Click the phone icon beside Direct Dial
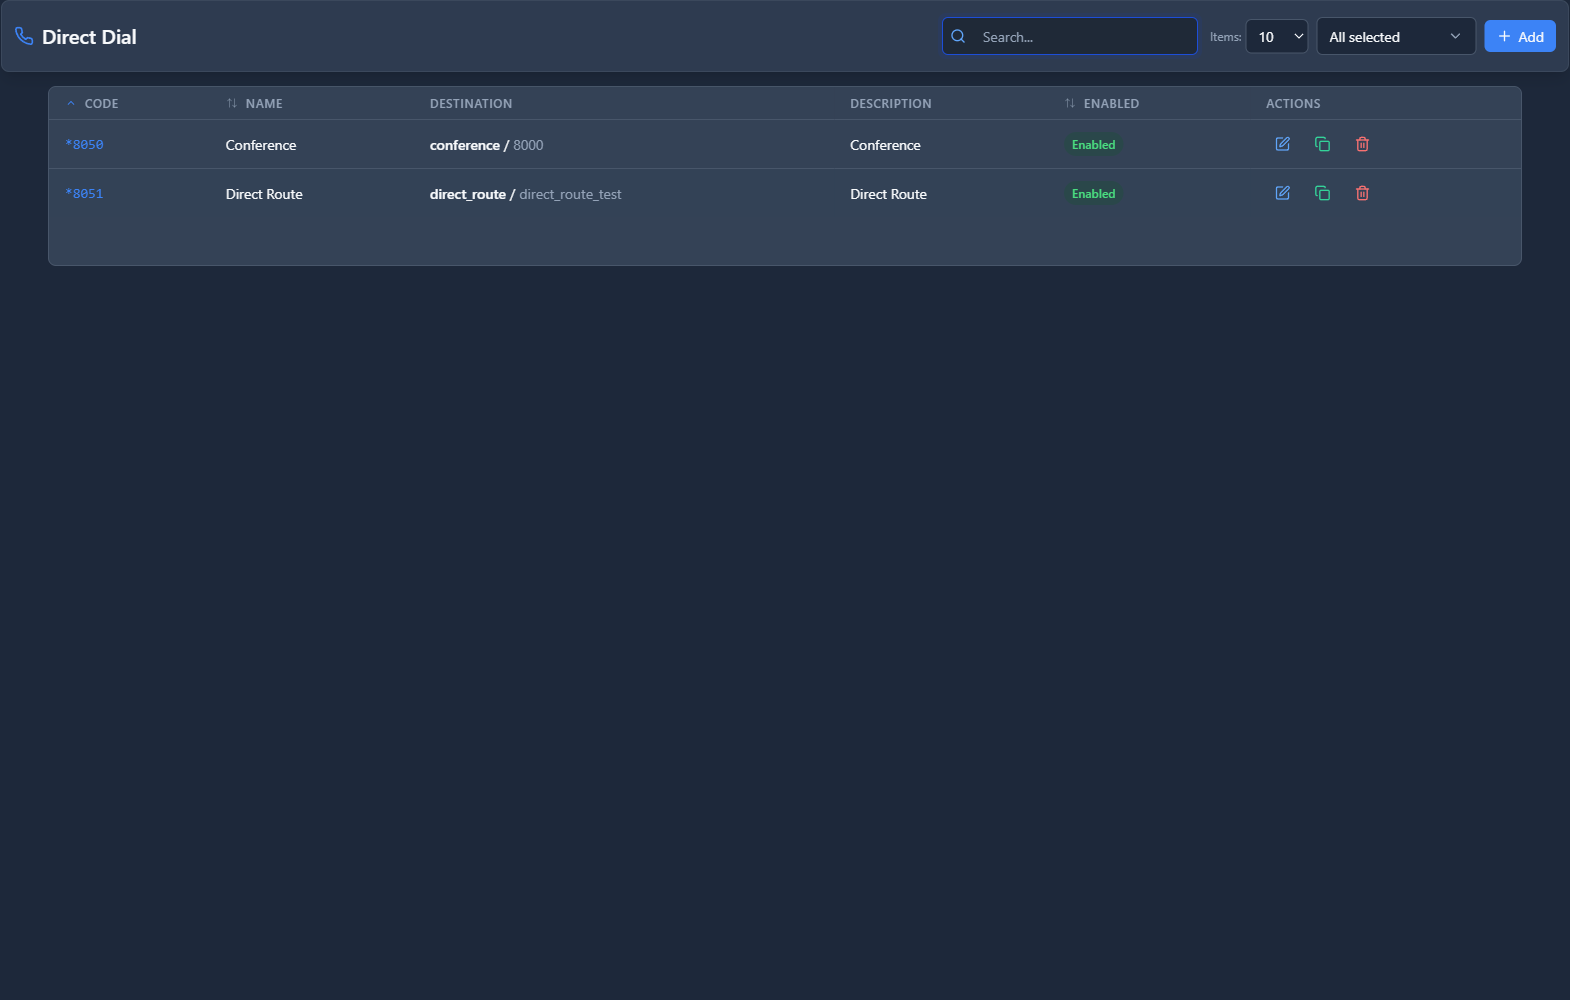The width and height of the screenshot is (1570, 1000). coord(24,37)
